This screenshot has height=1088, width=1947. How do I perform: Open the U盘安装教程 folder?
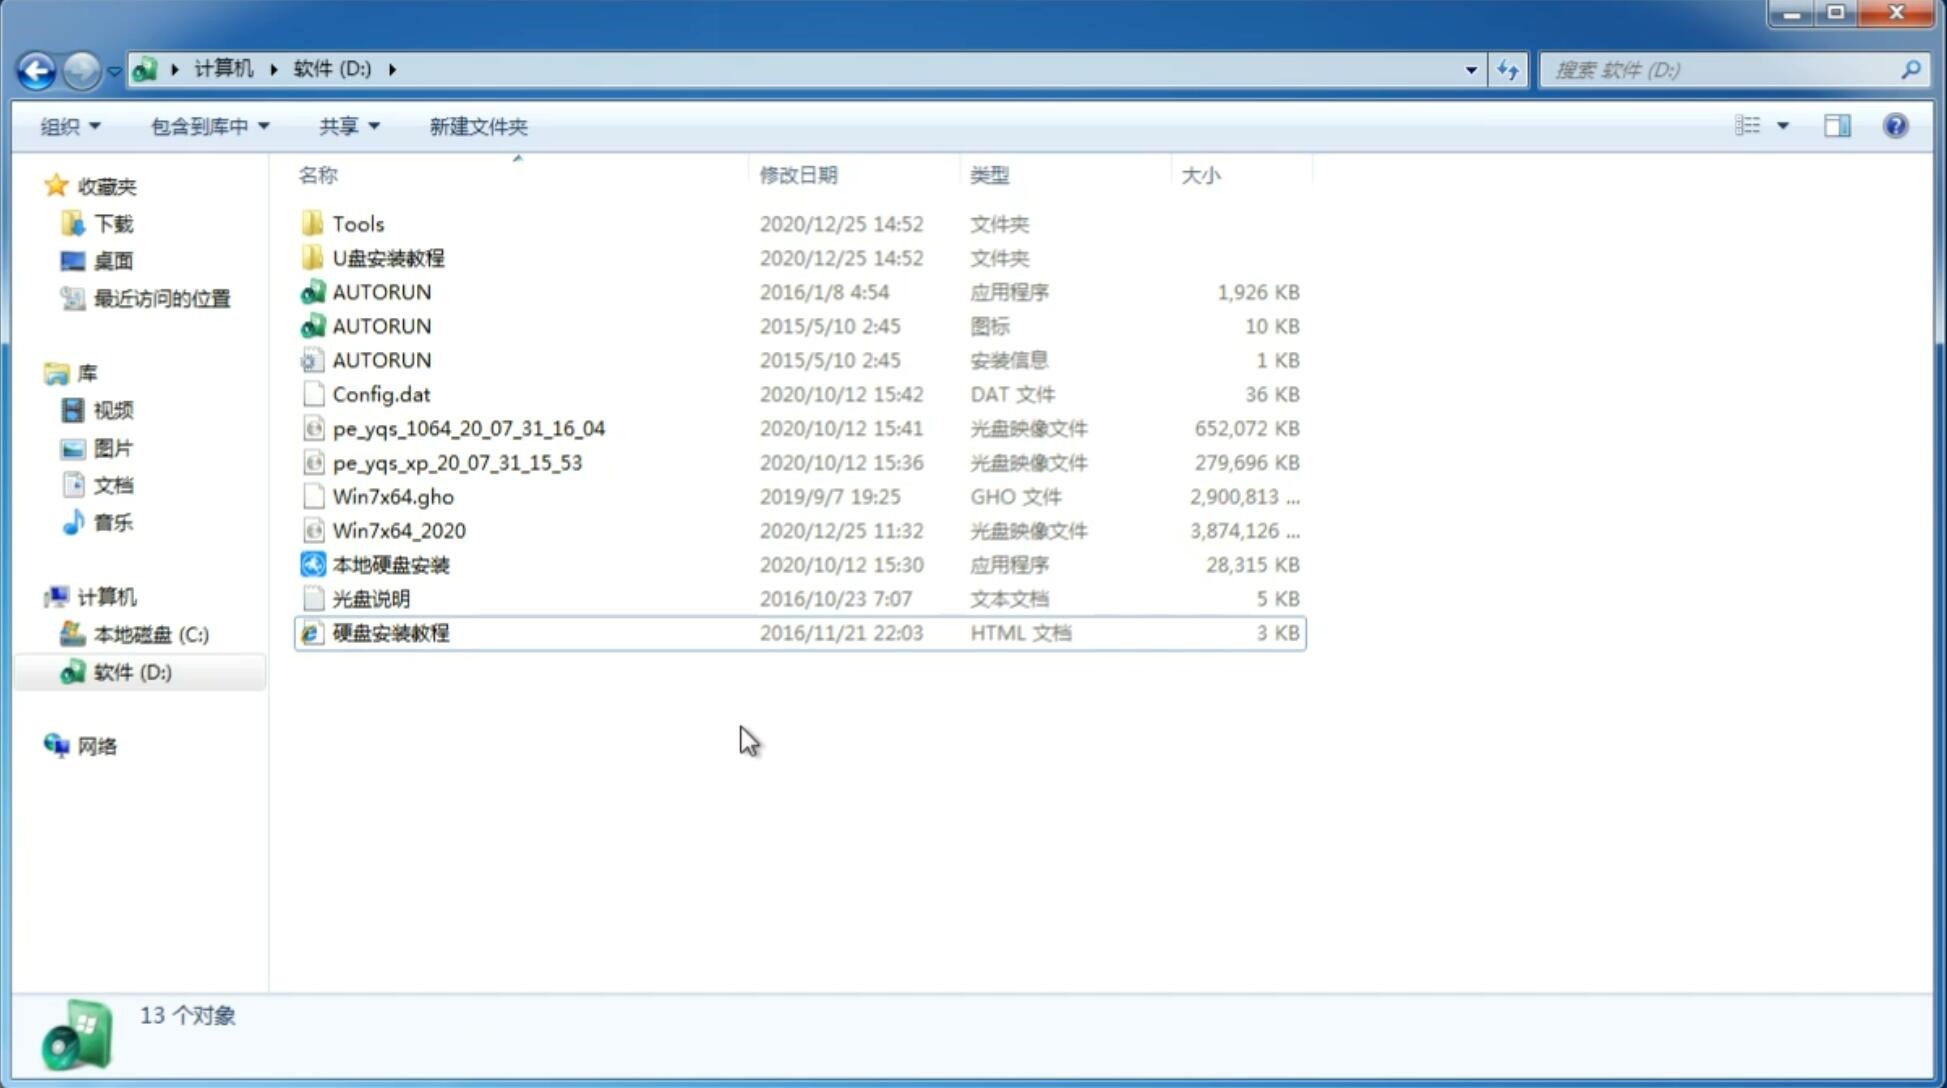389,258
